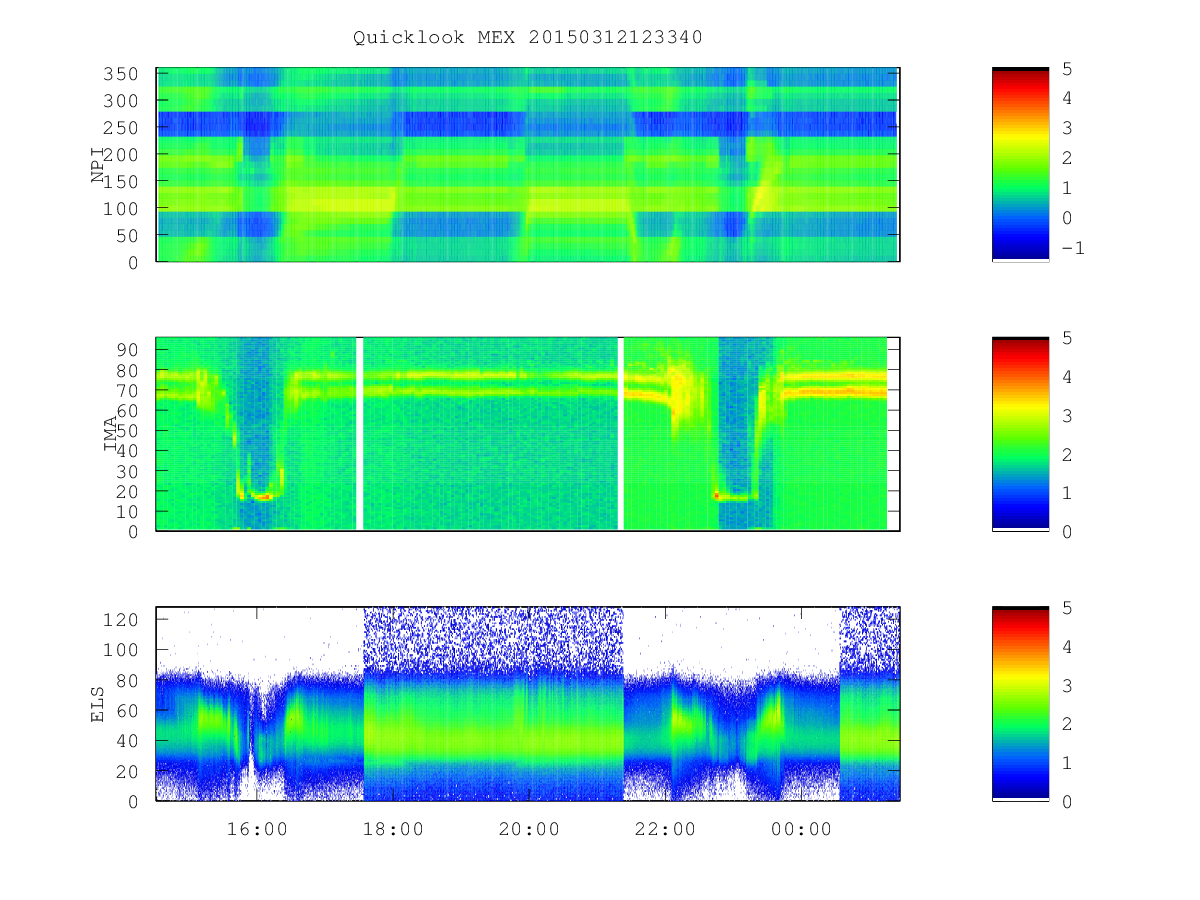Click the 5 label on ELS color scale
The width and height of the screenshot is (1200, 900).
tap(1067, 606)
